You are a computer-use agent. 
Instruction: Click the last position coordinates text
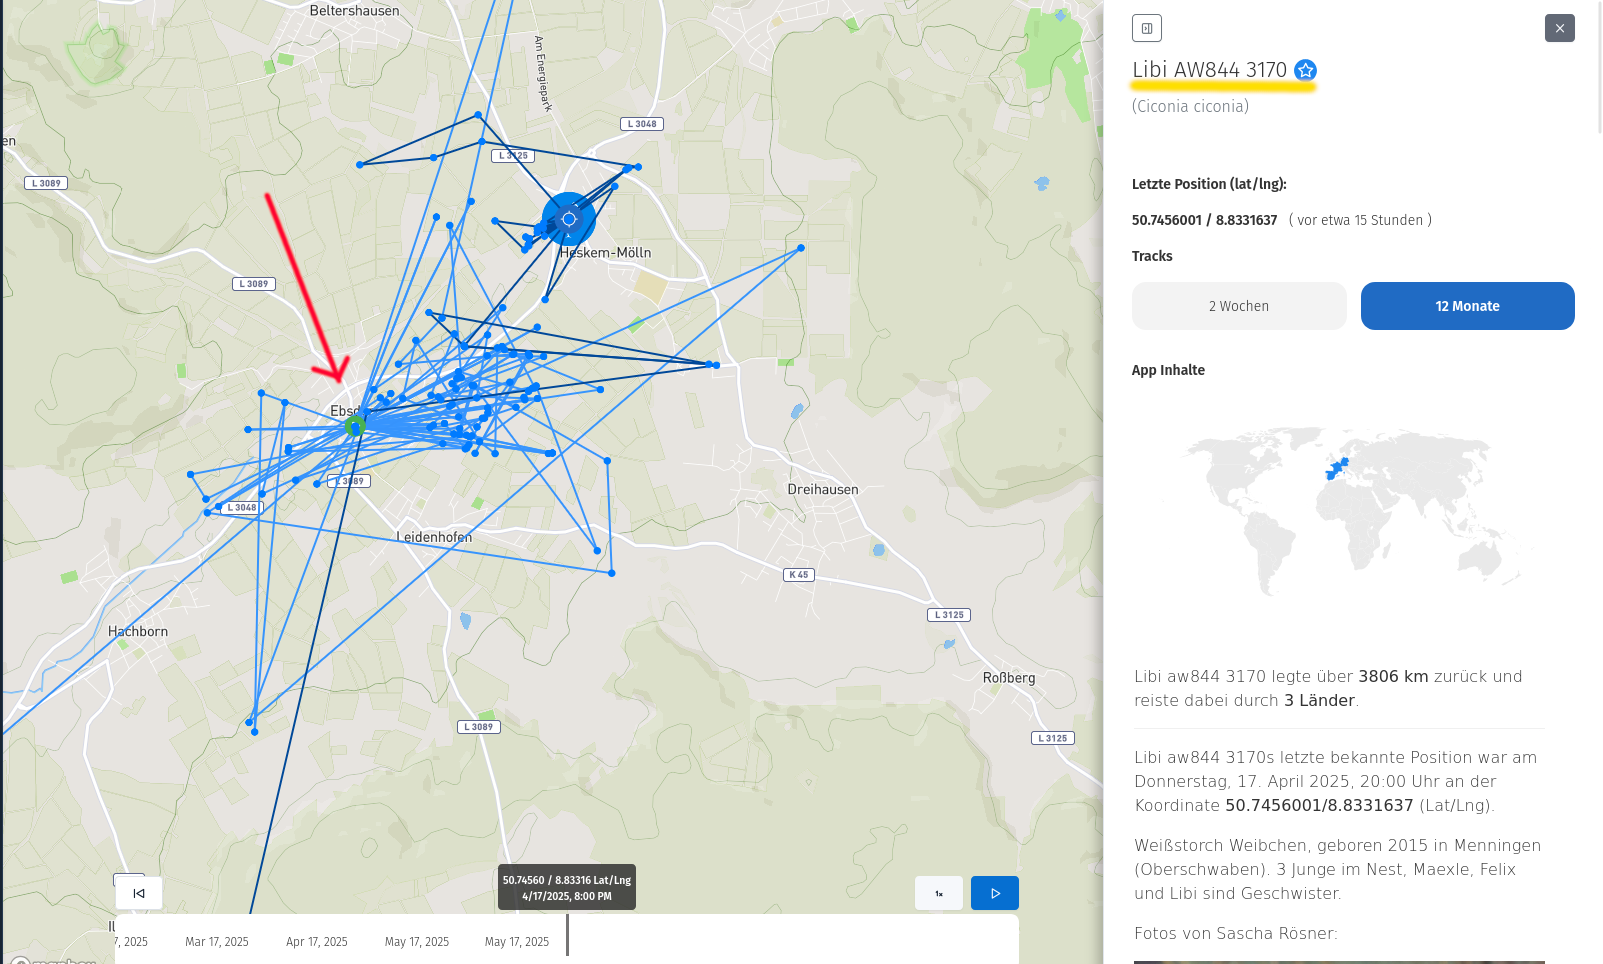pyautogui.click(x=1204, y=220)
